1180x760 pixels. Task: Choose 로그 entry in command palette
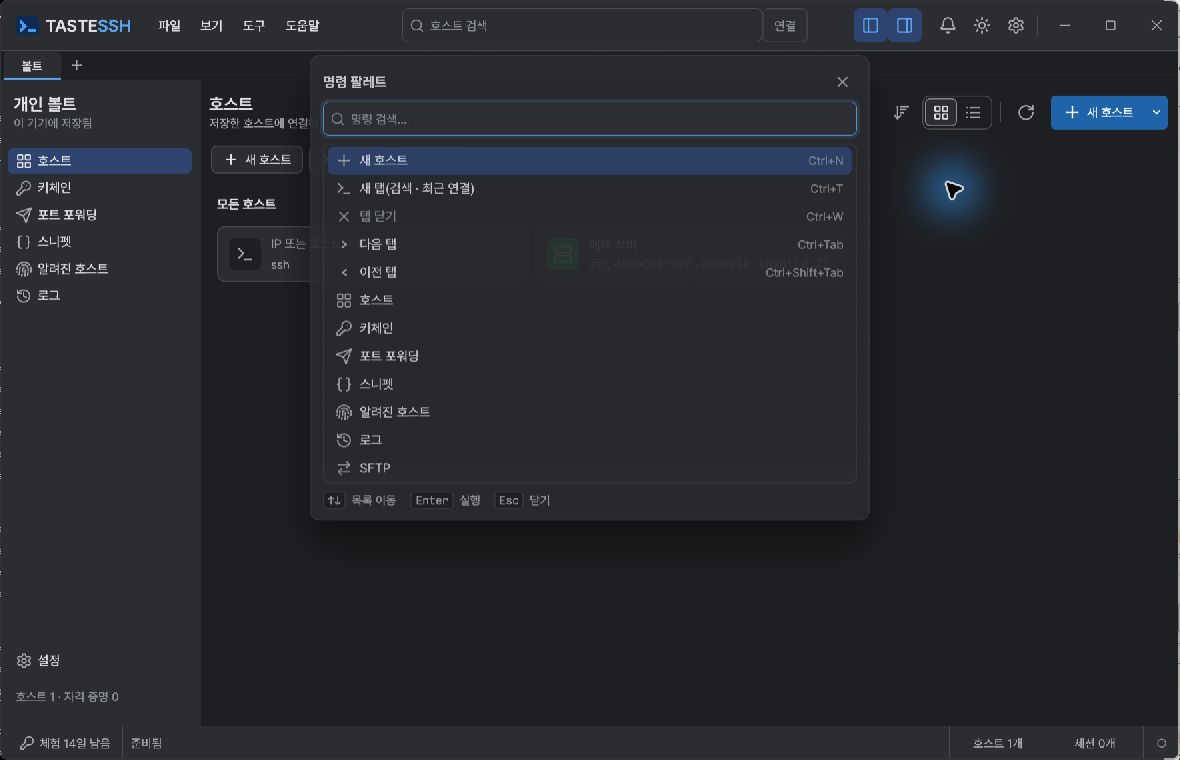(x=589, y=439)
